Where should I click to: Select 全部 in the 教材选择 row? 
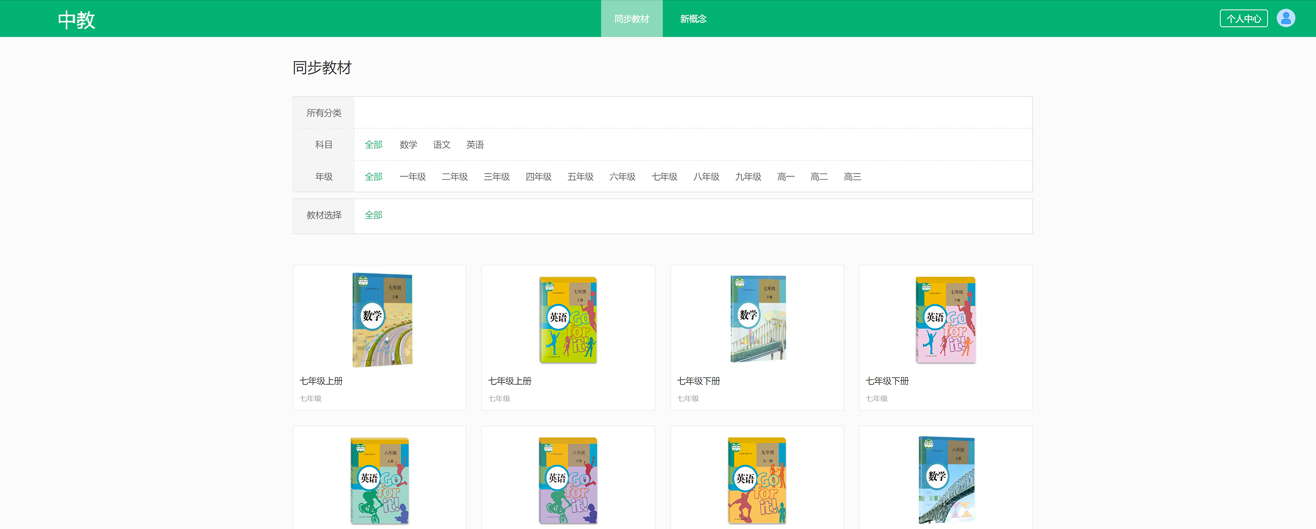[373, 215]
